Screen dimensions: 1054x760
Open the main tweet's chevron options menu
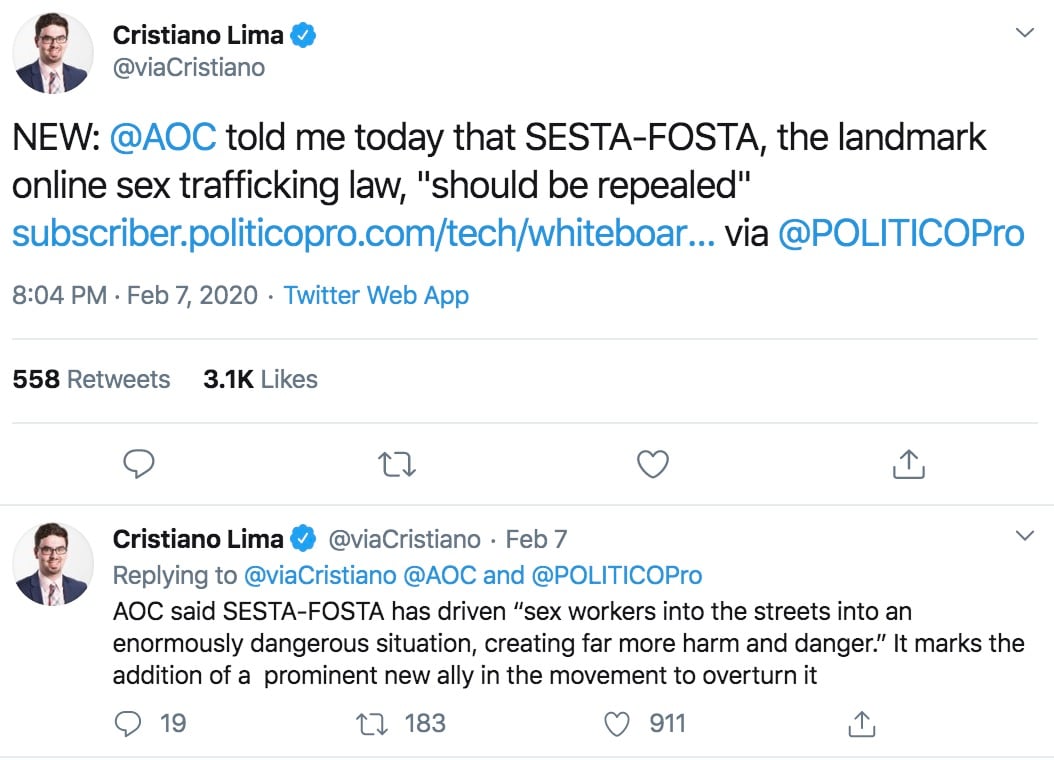coord(1024,32)
